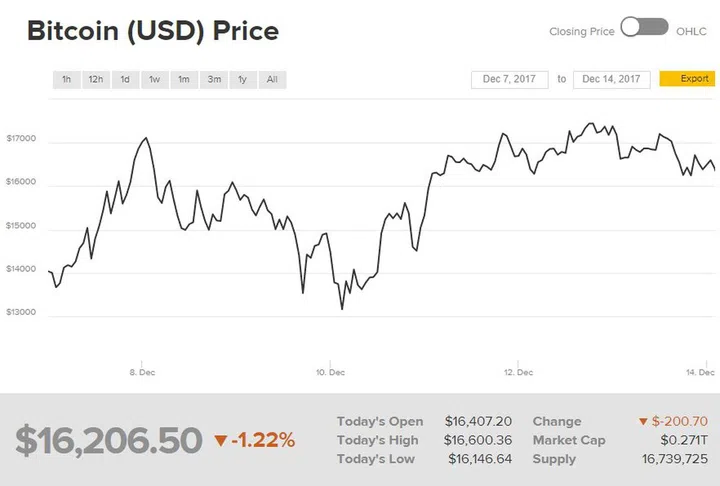Screen dimensions: 720x486
Task: Select the 1m range option
Action: coord(184,80)
